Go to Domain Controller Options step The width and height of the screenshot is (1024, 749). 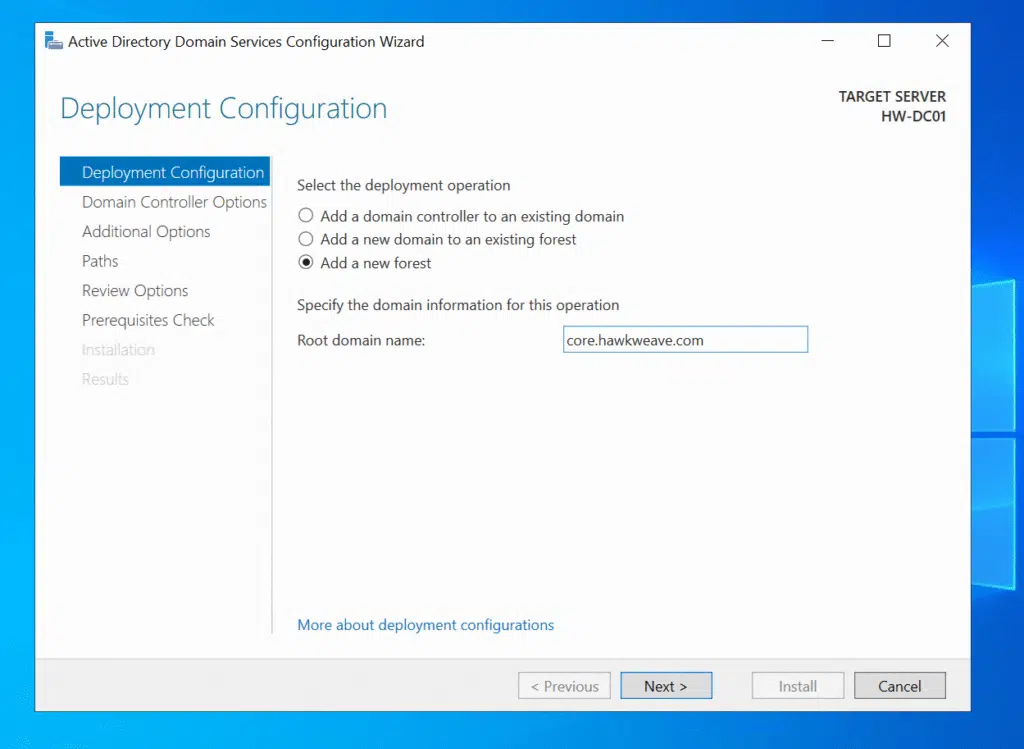click(x=174, y=202)
